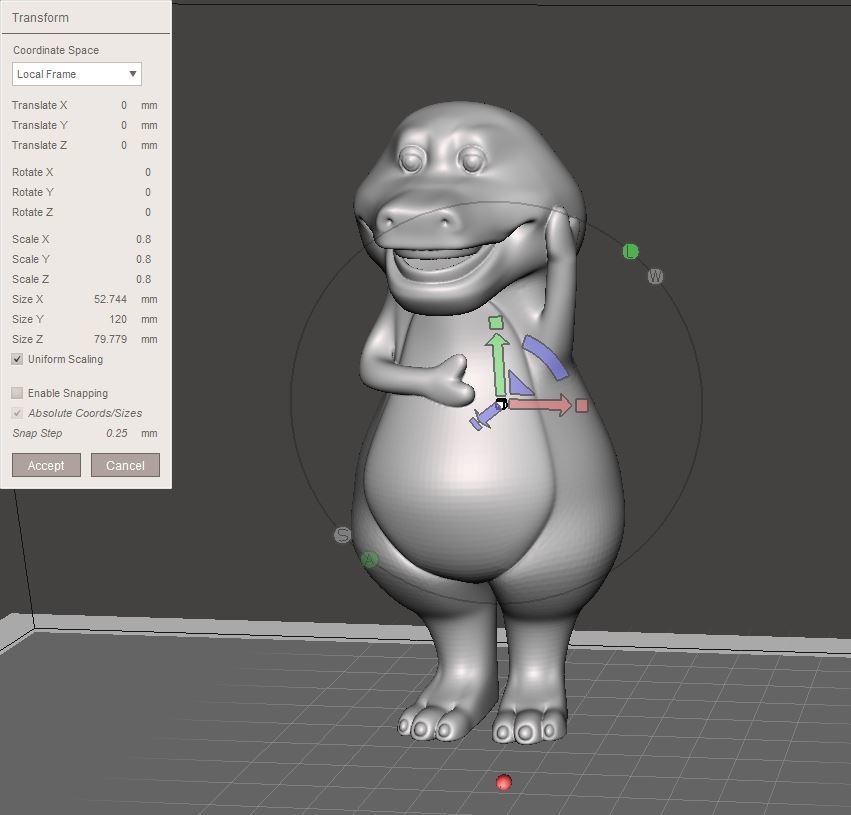
Task: Select the Rotate Y value field
Action: tap(148, 192)
